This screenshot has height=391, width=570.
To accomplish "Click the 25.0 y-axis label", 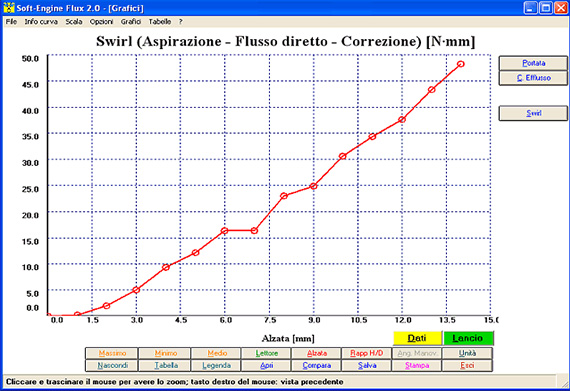I will pyautogui.click(x=30, y=189).
